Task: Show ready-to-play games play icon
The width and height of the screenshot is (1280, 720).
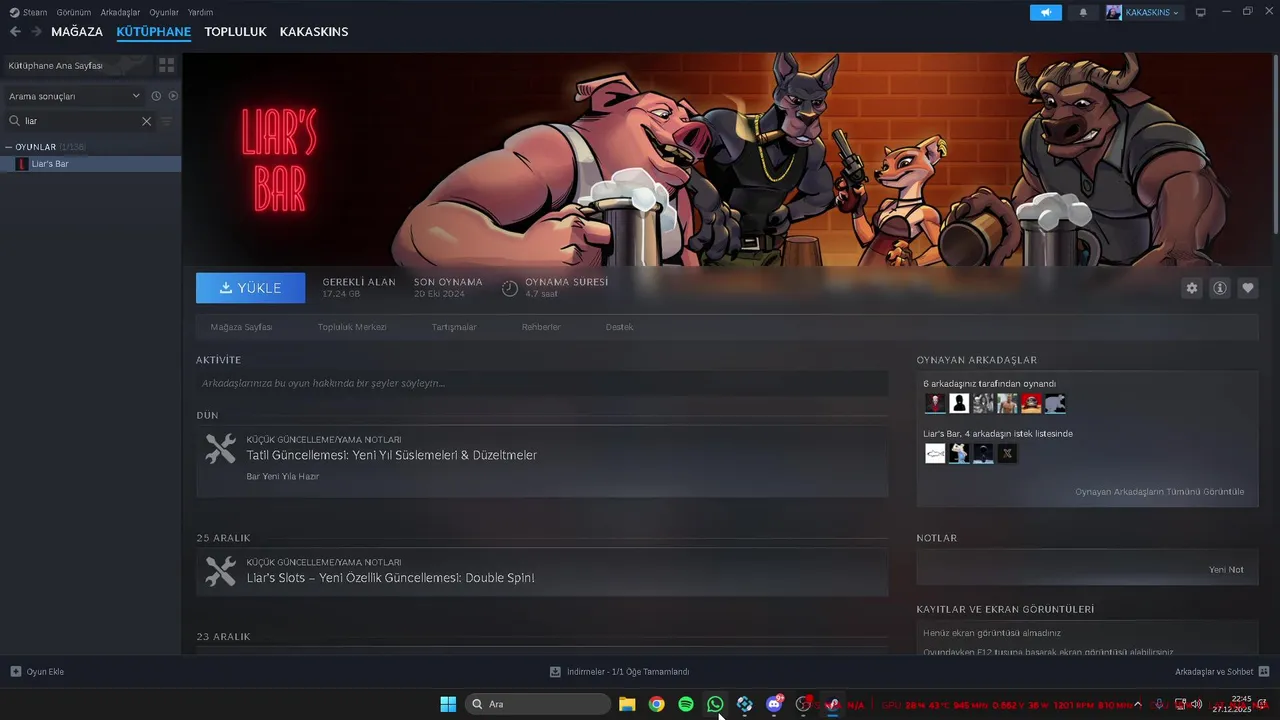Action: [x=173, y=96]
